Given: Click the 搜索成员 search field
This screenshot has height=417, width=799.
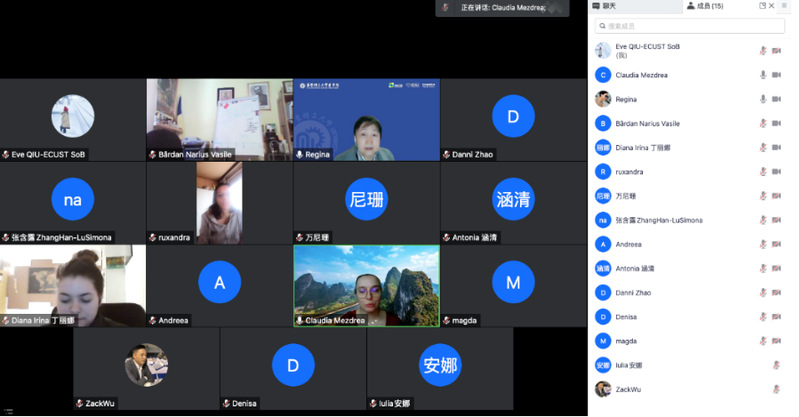Looking at the screenshot, I should coord(690,26).
